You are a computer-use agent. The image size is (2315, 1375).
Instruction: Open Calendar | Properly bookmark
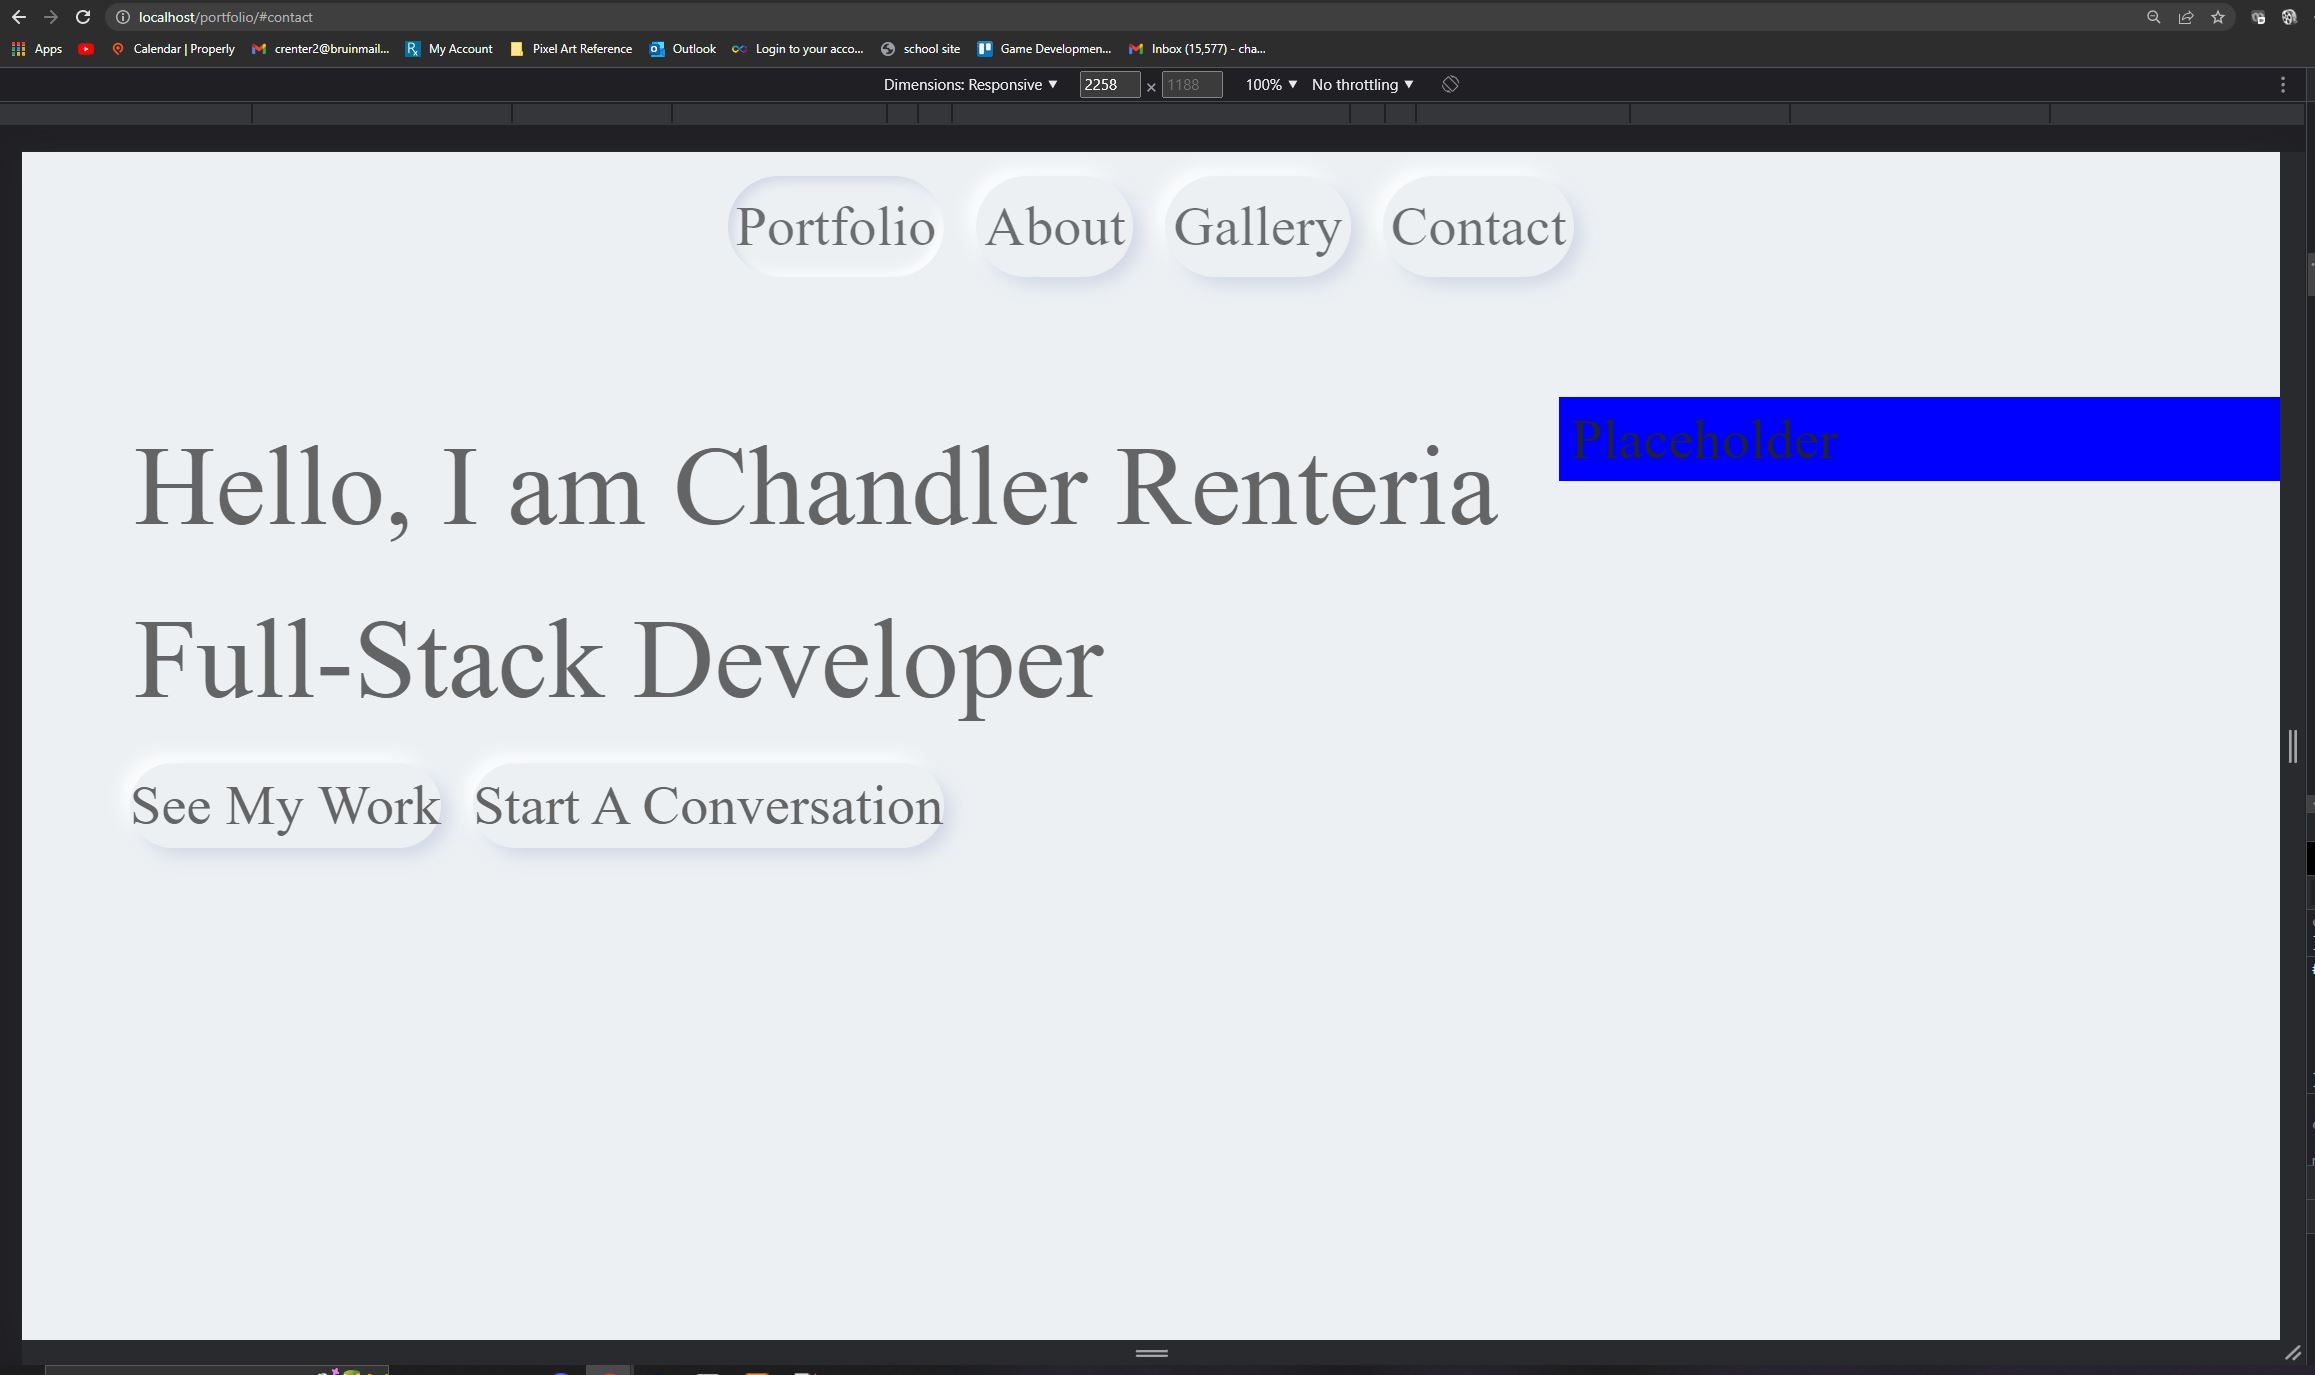173,49
